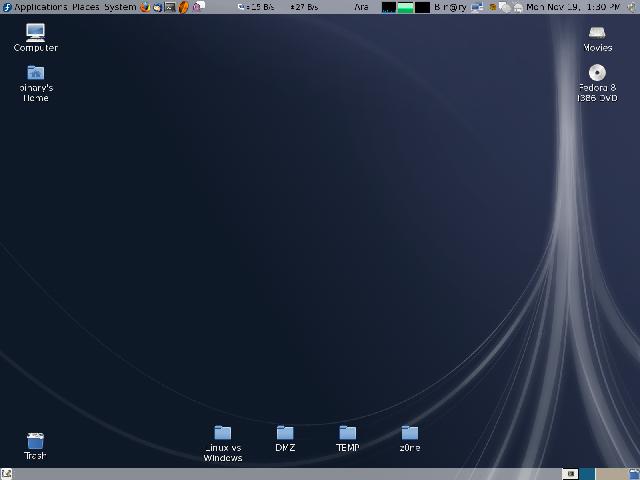Click the volume icon in the top panel

tap(503, 7)
